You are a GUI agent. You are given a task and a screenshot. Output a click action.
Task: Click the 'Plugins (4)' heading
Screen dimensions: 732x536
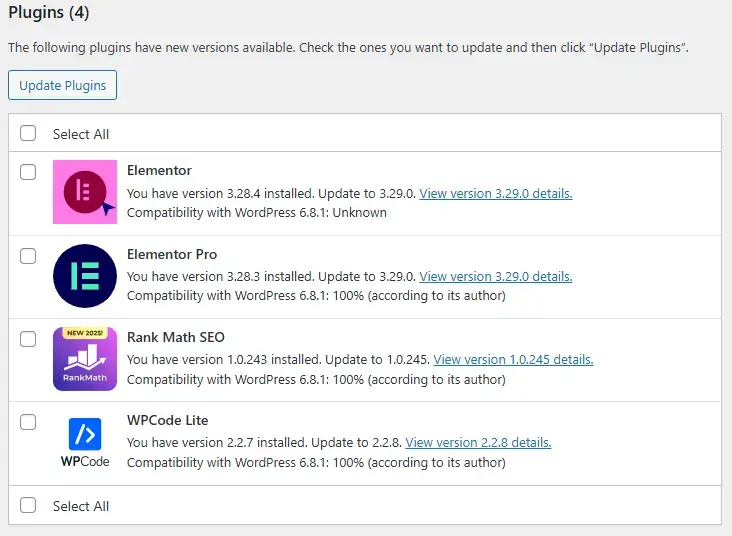(49, 12)
